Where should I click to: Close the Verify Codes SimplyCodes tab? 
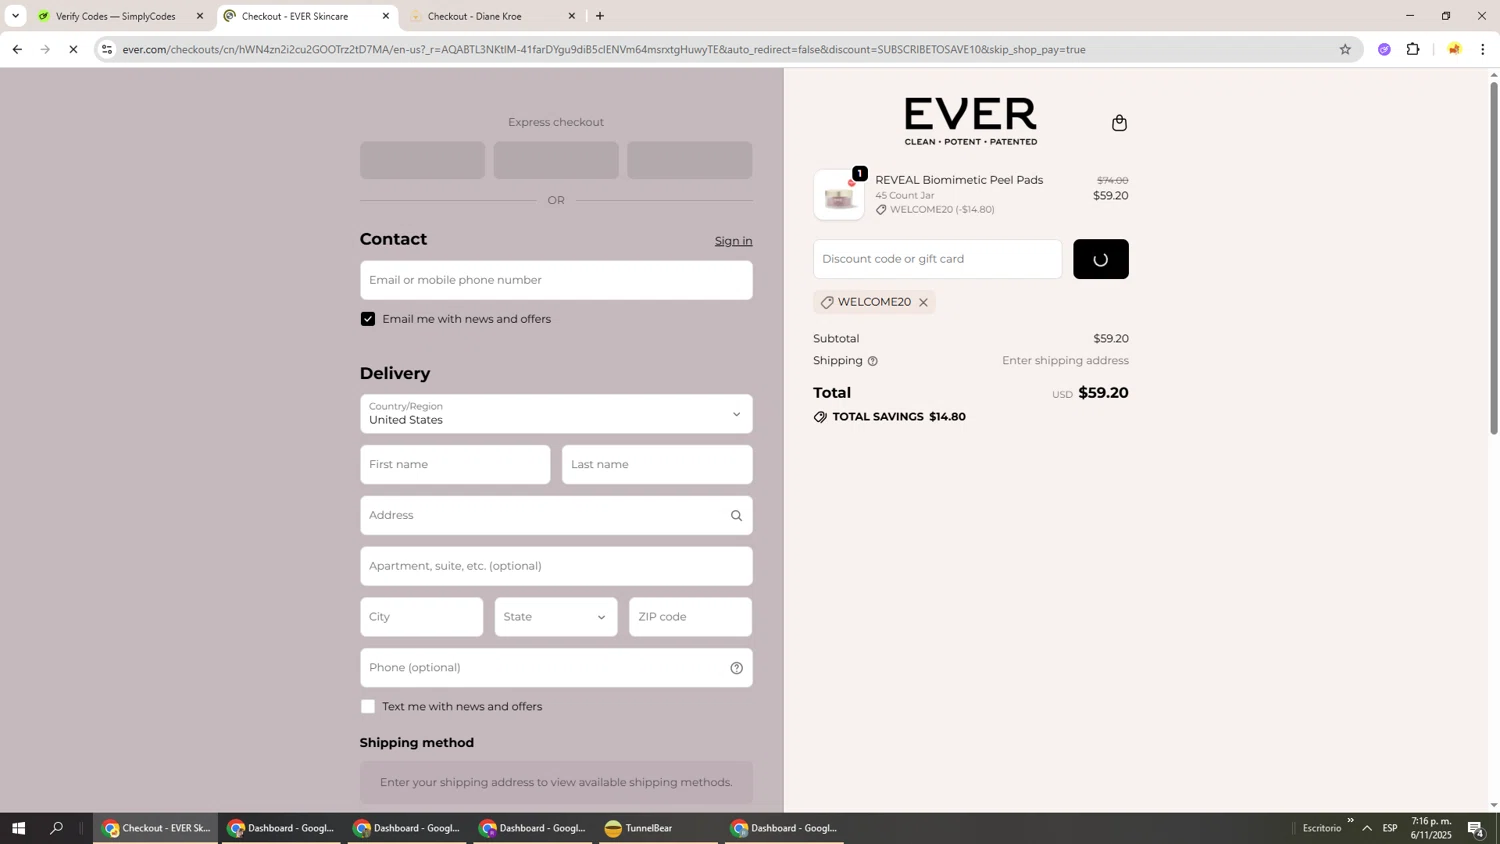(x=200, y=16)
